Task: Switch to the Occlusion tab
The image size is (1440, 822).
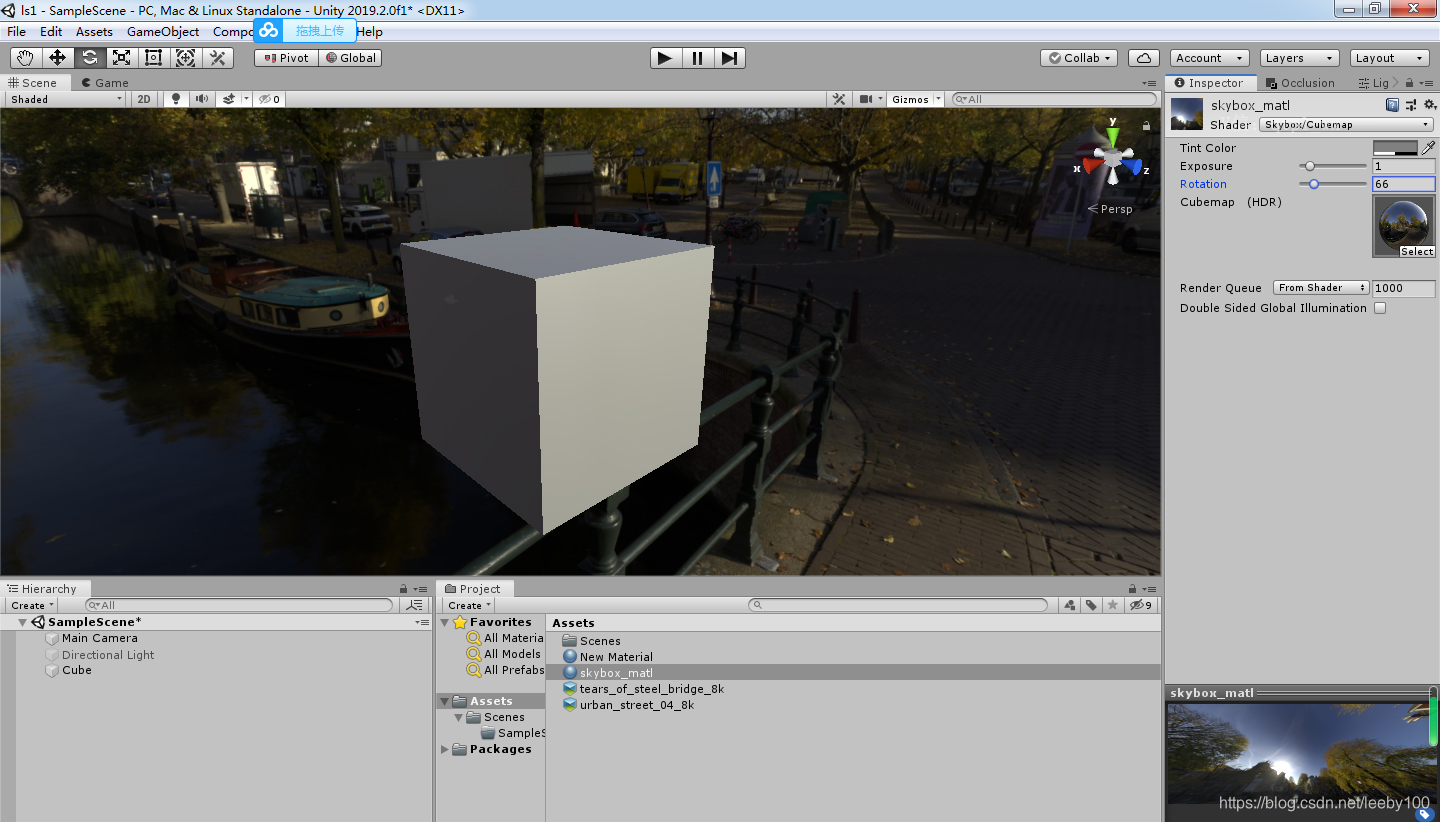Action: tap(1300, 83)
